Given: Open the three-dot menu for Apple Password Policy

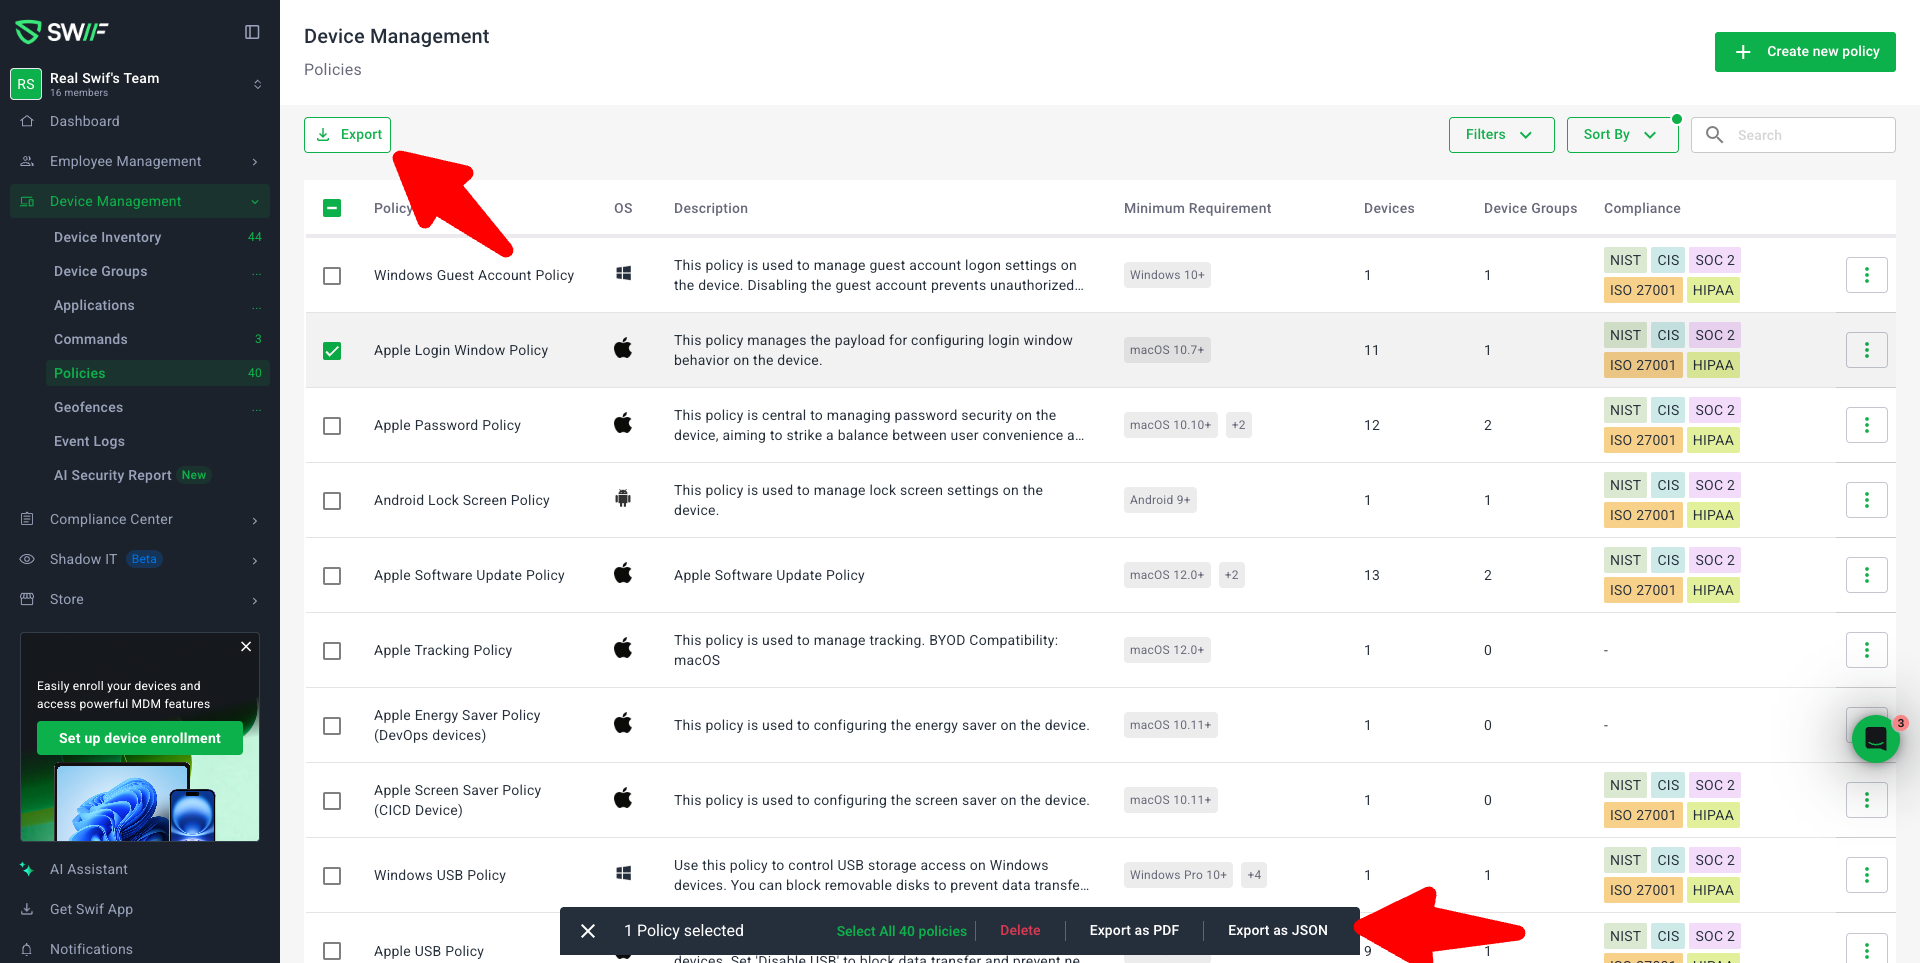Looking at the screenshot, I should (x=1866, y=425).
